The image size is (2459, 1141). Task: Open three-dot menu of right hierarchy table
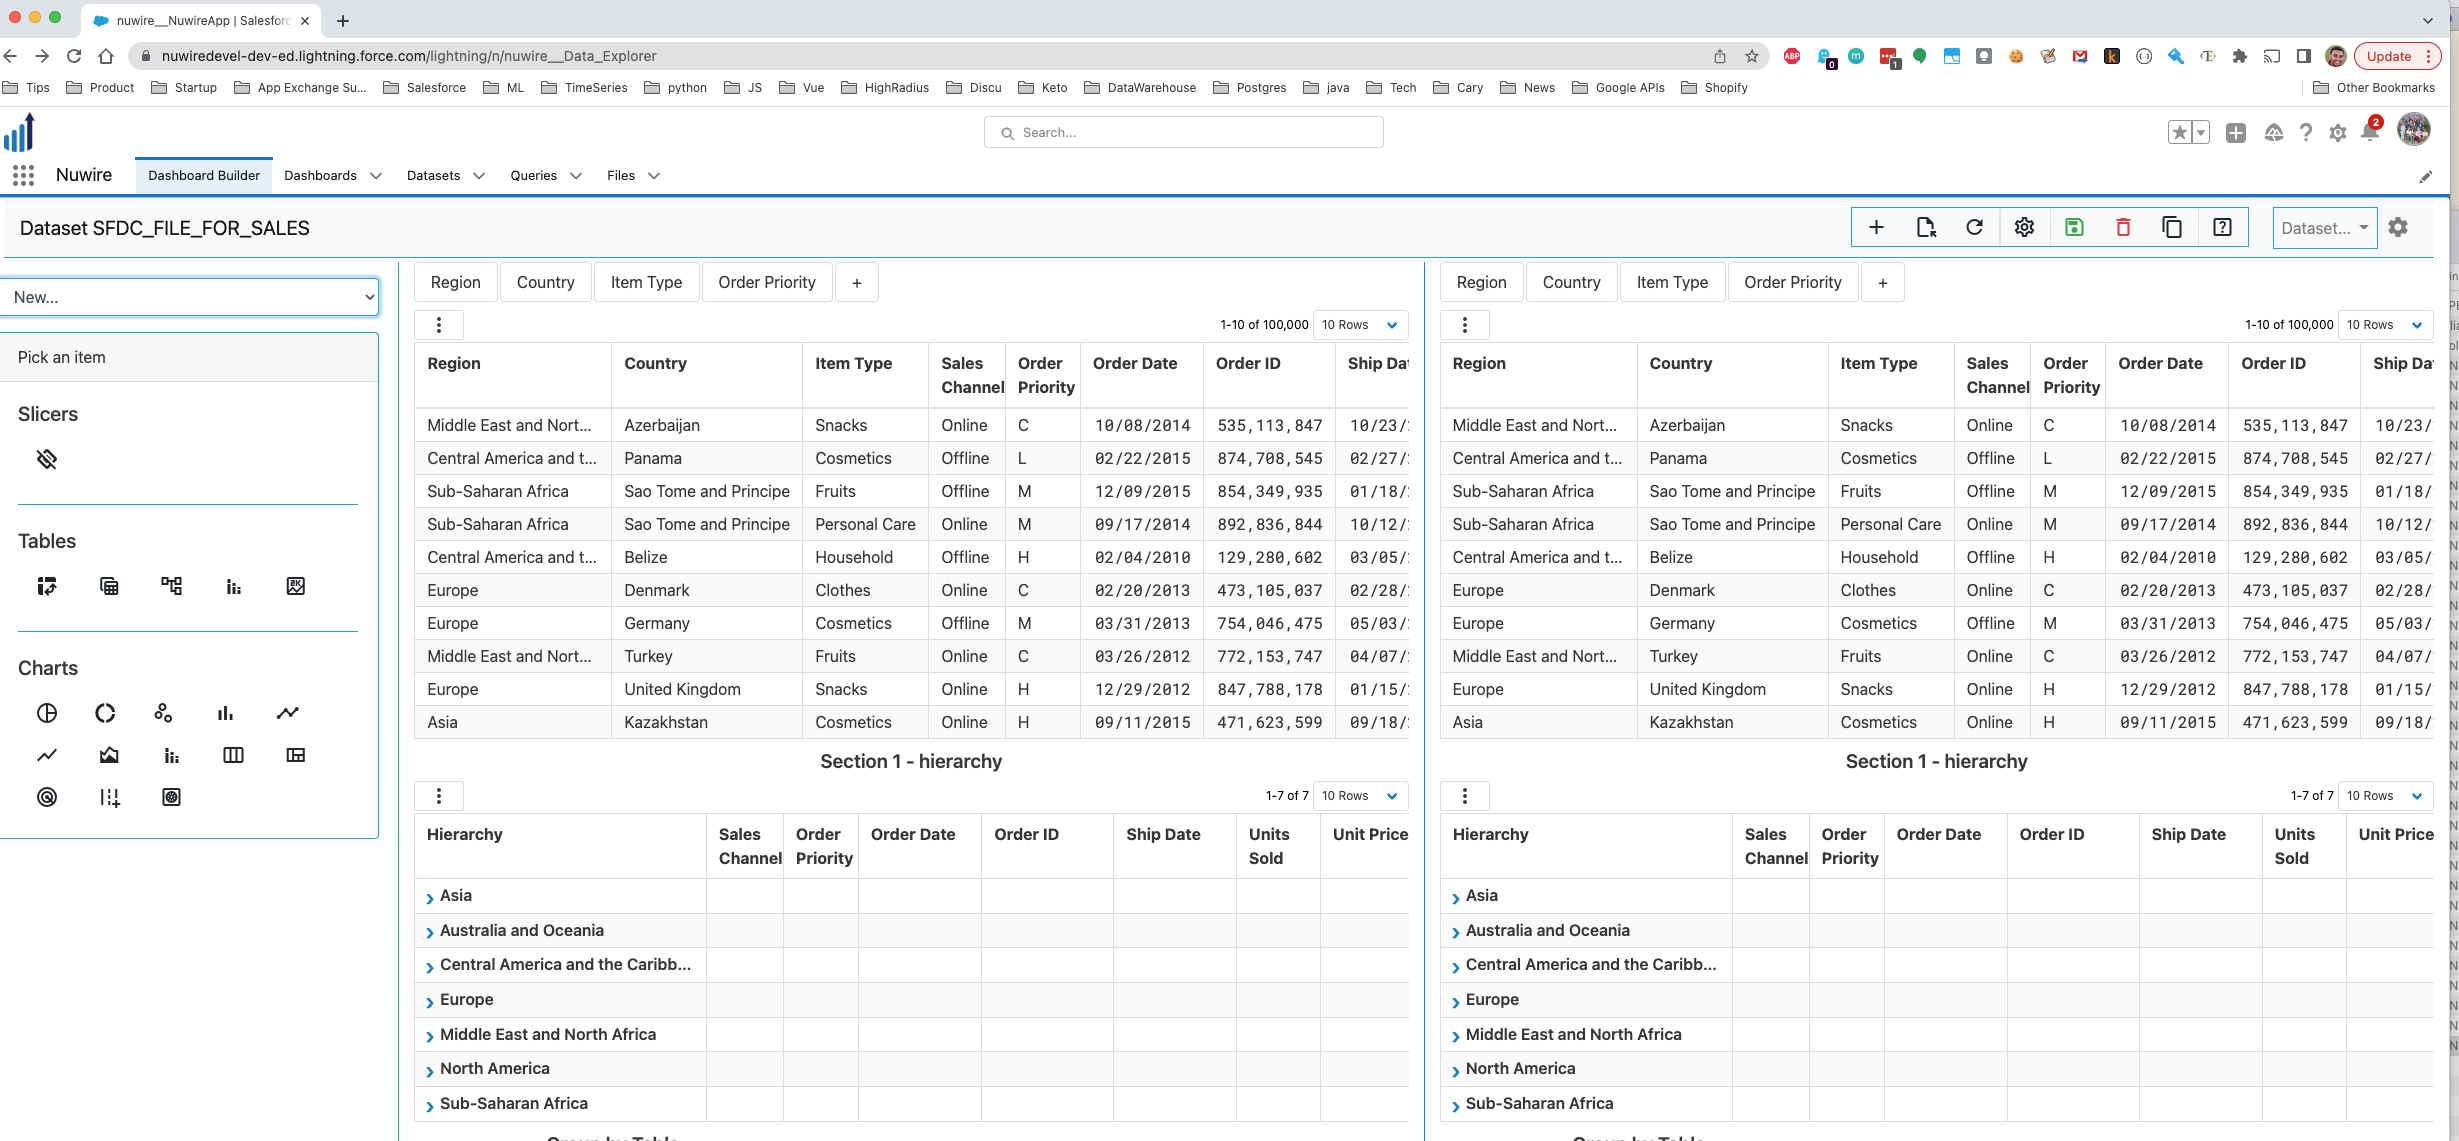1465,796
